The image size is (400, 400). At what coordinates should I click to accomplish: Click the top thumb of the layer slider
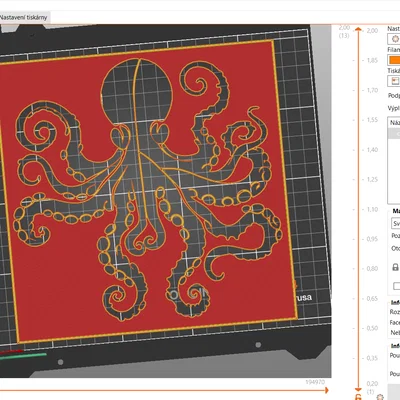pos(358,29)
